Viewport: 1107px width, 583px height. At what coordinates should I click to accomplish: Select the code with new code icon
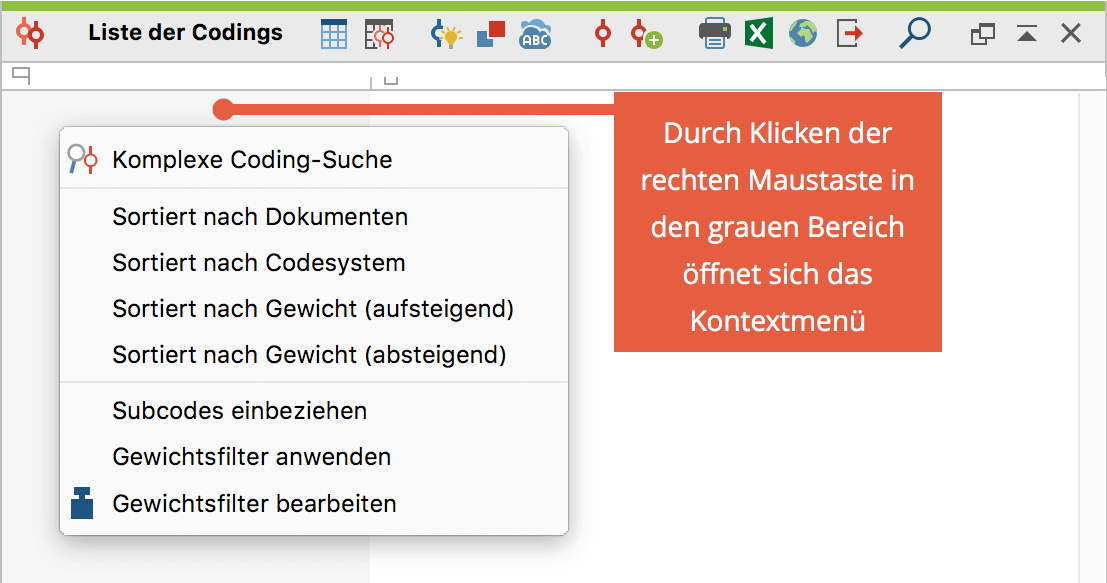click(x=646, y=33)
